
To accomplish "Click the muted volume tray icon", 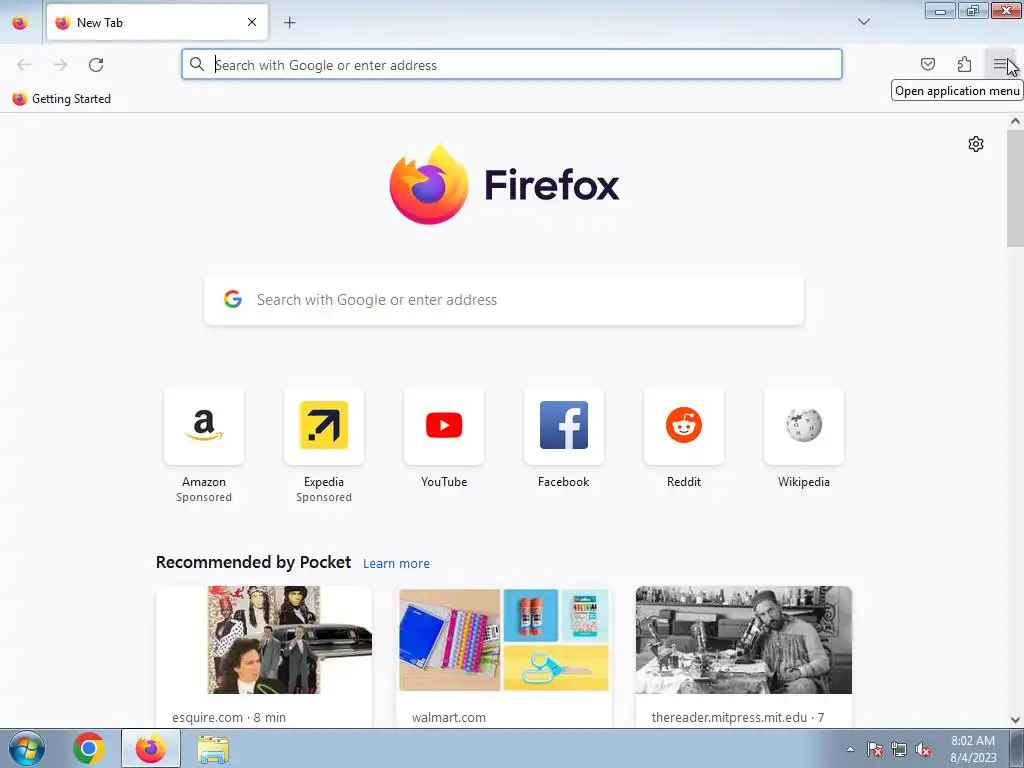I will click(x=923, y=749).
